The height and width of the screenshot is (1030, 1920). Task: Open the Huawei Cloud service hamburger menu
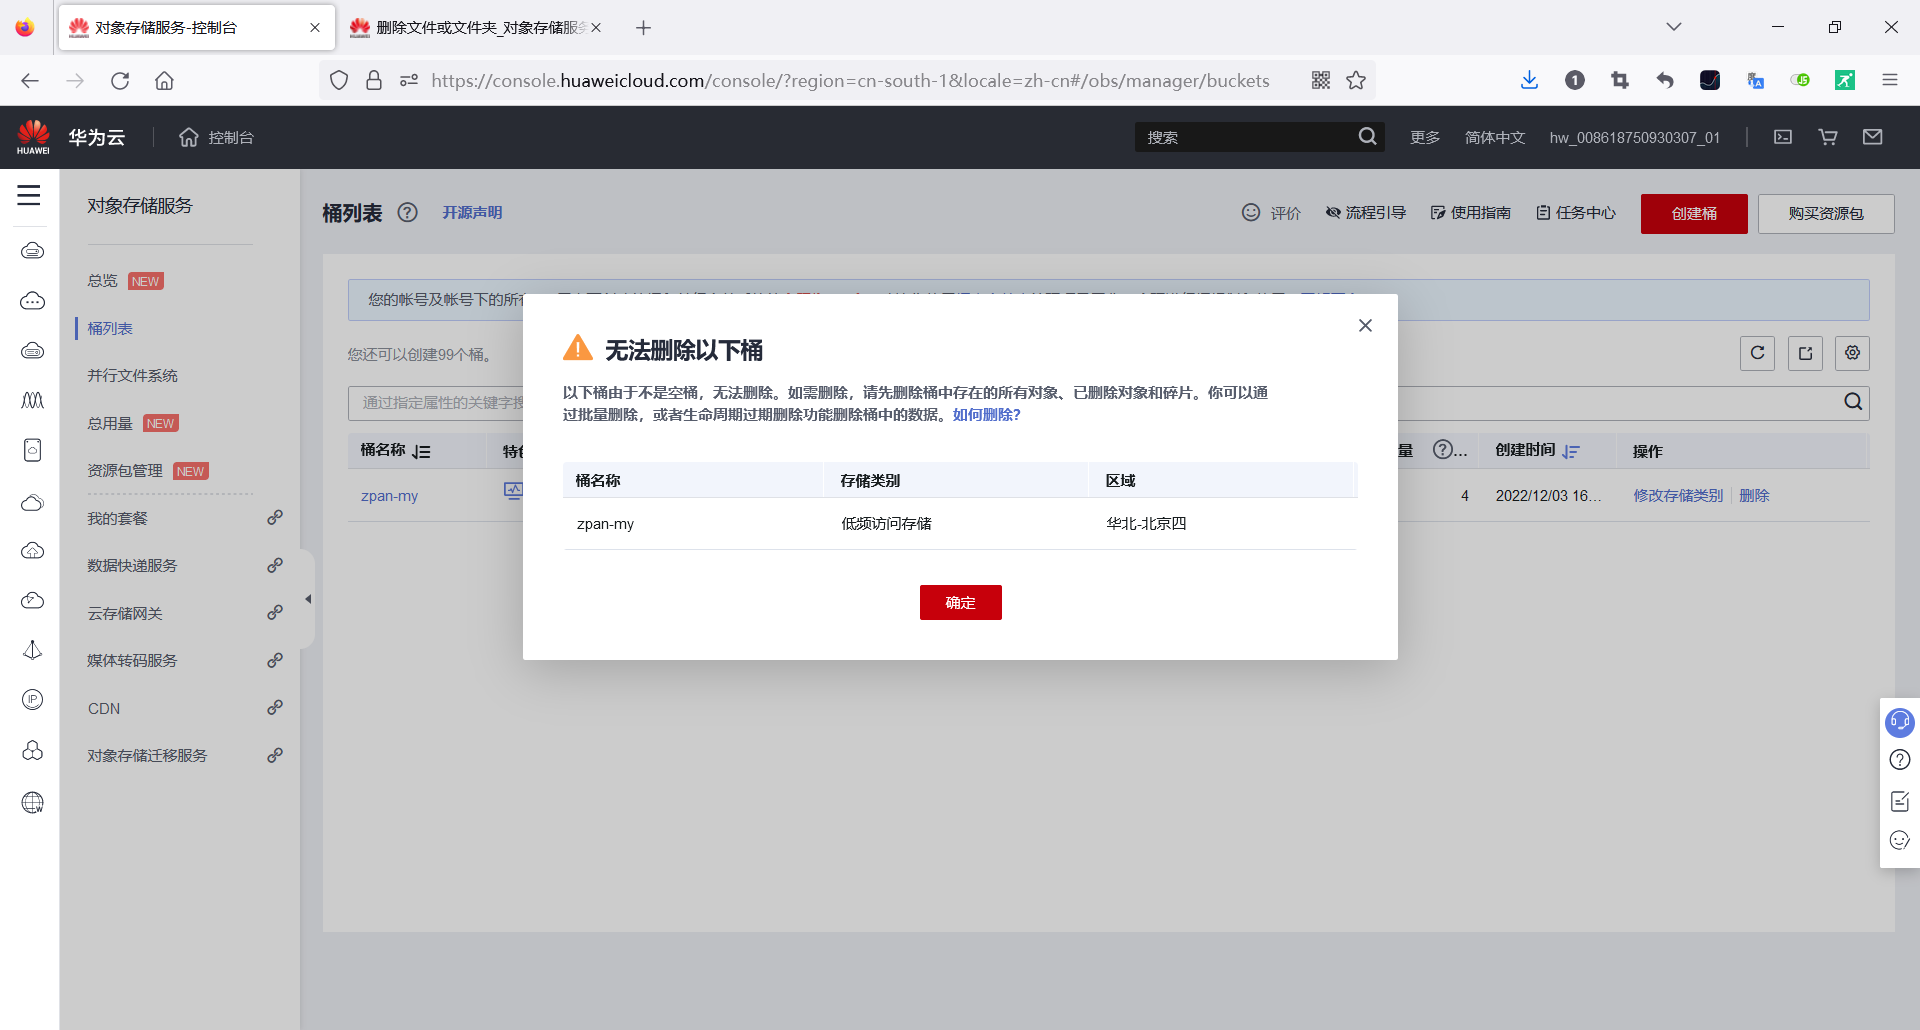(x=29, y=196)
